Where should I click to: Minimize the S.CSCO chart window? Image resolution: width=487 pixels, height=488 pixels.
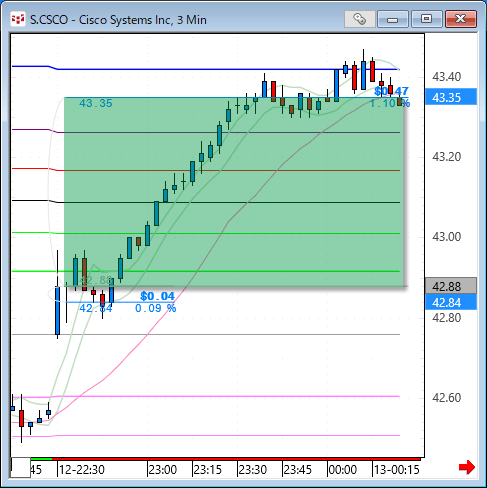pyautogui.click(x=393, y=19)
